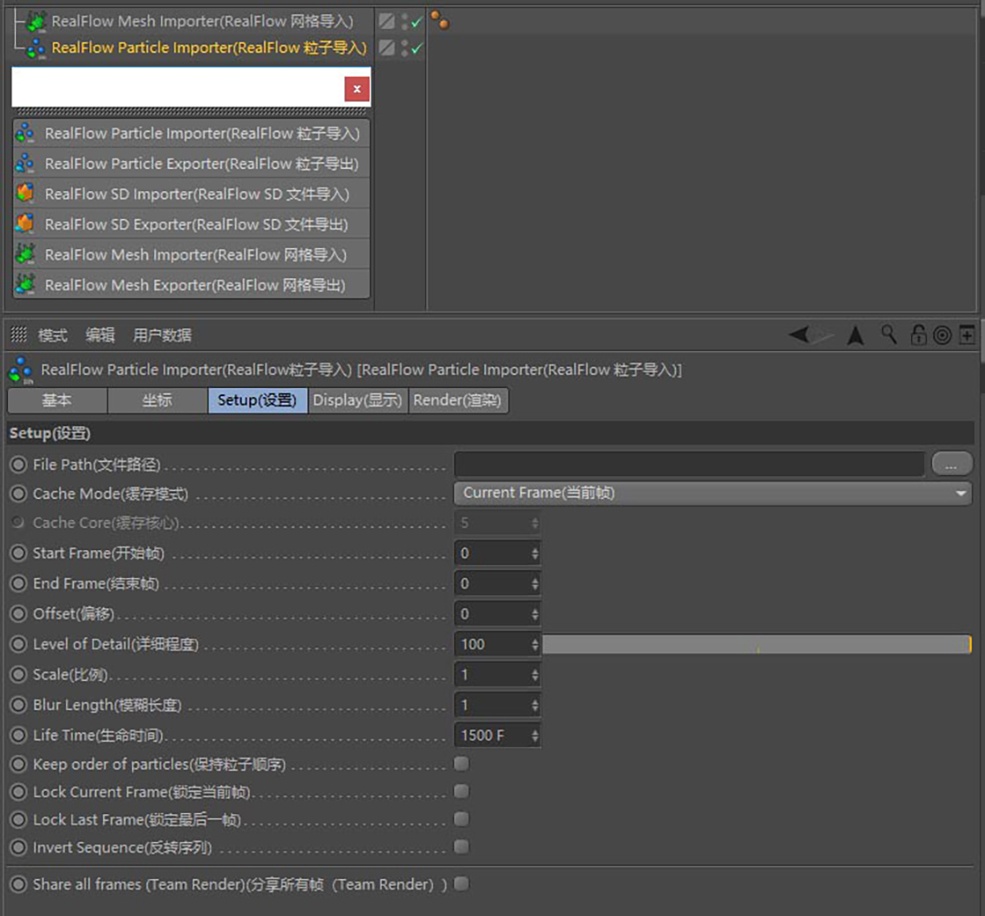Screen dimensions: 985x916
Task: Click File Path animation dot
Action: (19, 465)
